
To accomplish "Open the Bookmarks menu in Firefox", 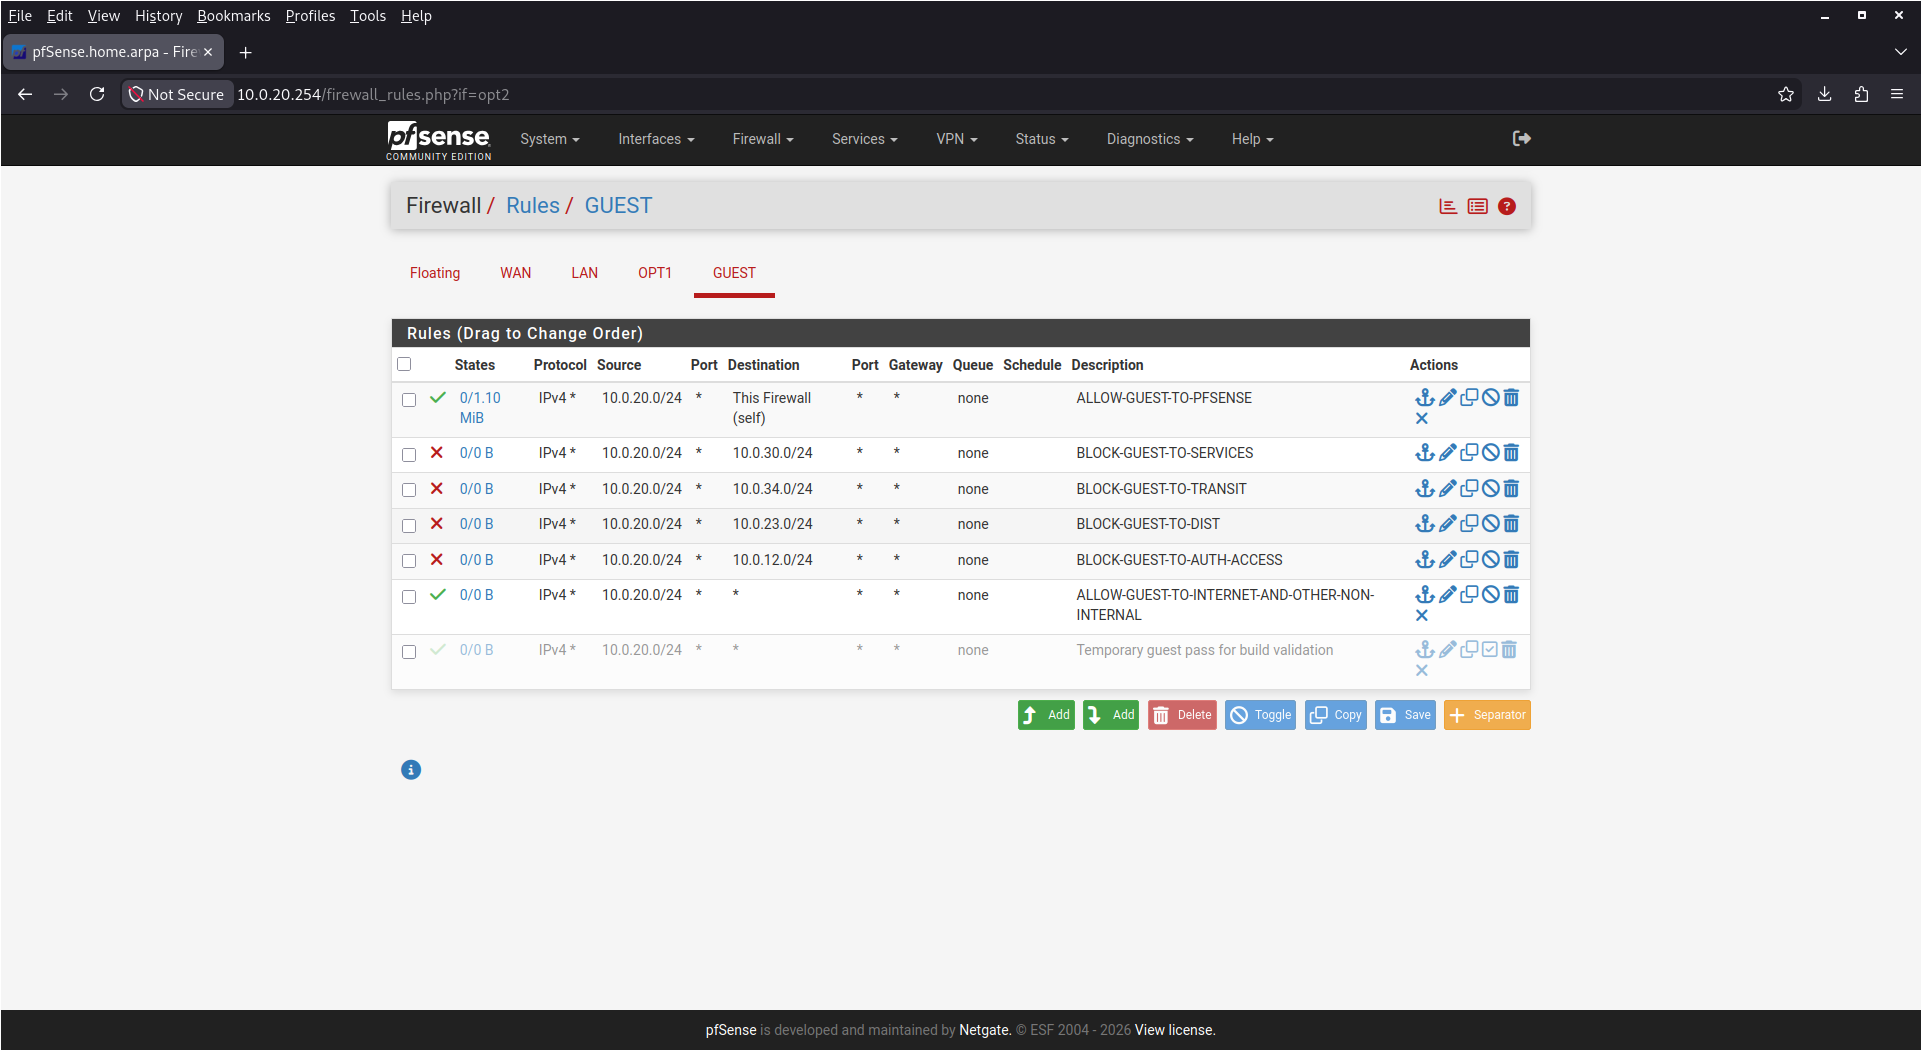I will 233,16.
